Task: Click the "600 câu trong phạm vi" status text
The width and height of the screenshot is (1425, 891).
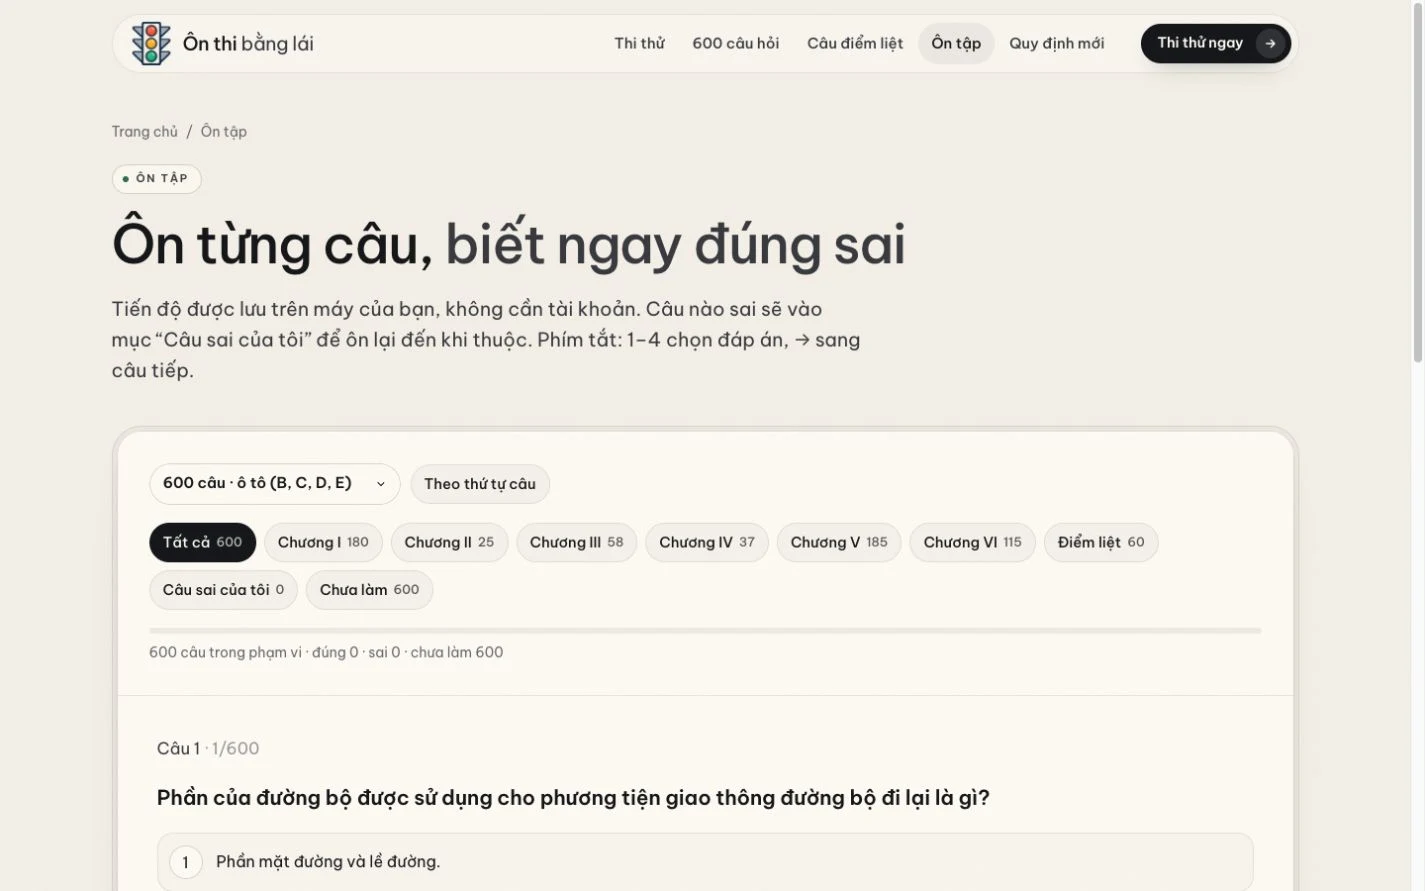Action: (x=326, y=652)
